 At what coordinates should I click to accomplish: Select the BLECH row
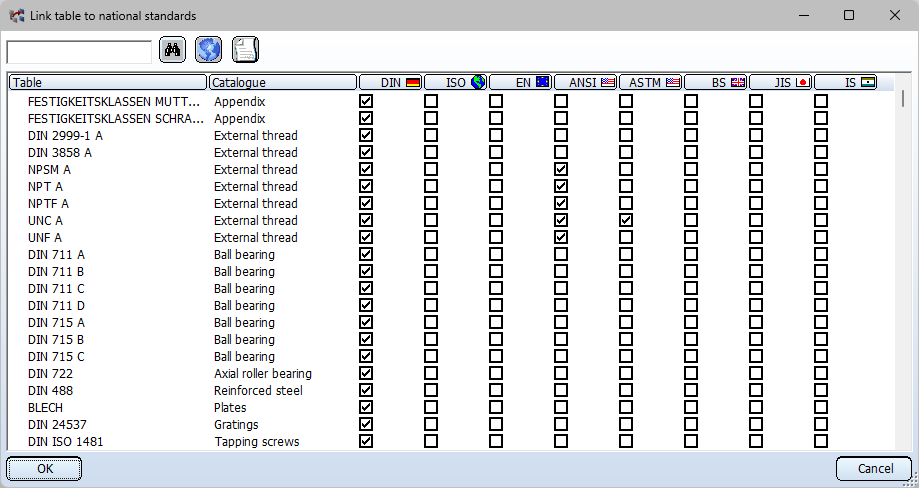point(45,407)
